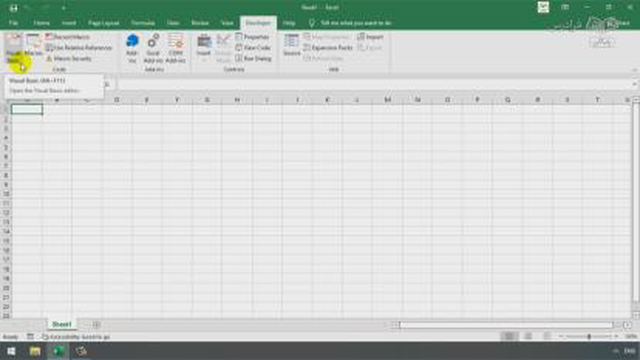Start Record Macro
Screen dimensions: 640x360
pos(67,37)
